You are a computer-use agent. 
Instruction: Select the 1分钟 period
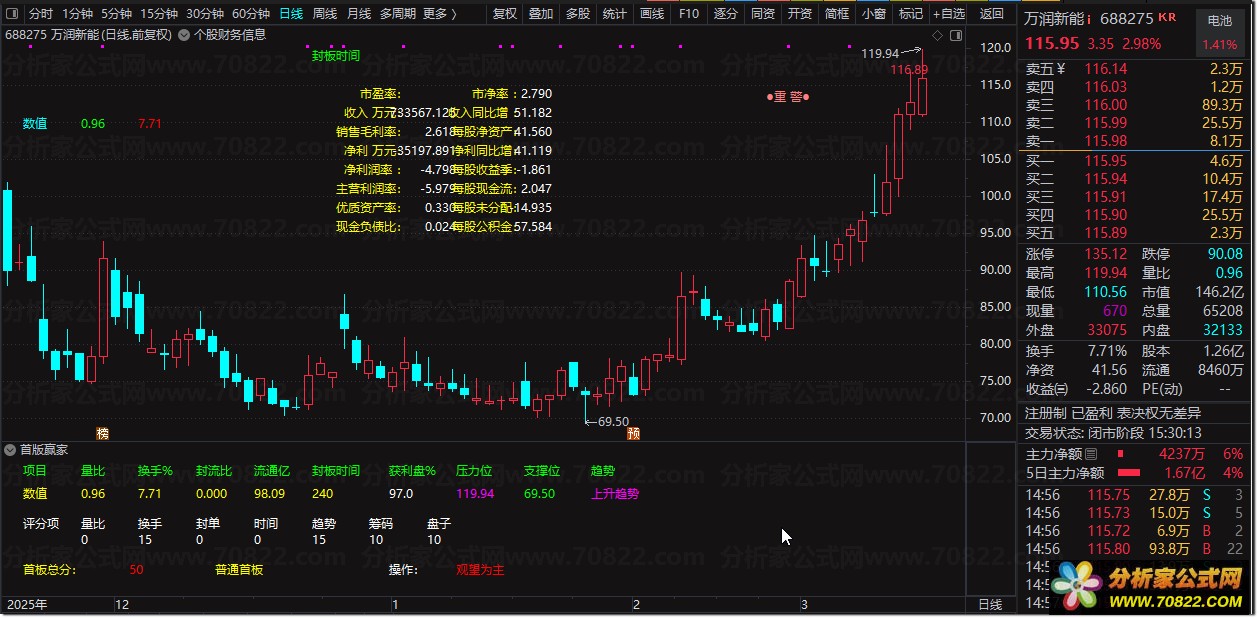(77, 14)
